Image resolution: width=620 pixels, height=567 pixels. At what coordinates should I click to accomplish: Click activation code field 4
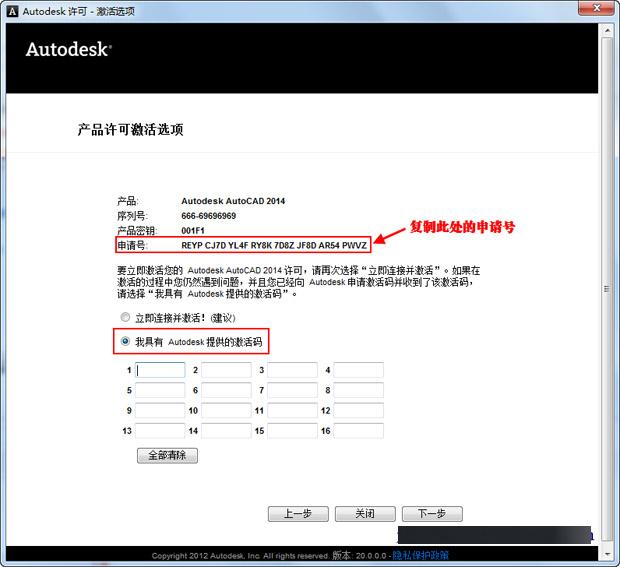[x=358, y=370]
